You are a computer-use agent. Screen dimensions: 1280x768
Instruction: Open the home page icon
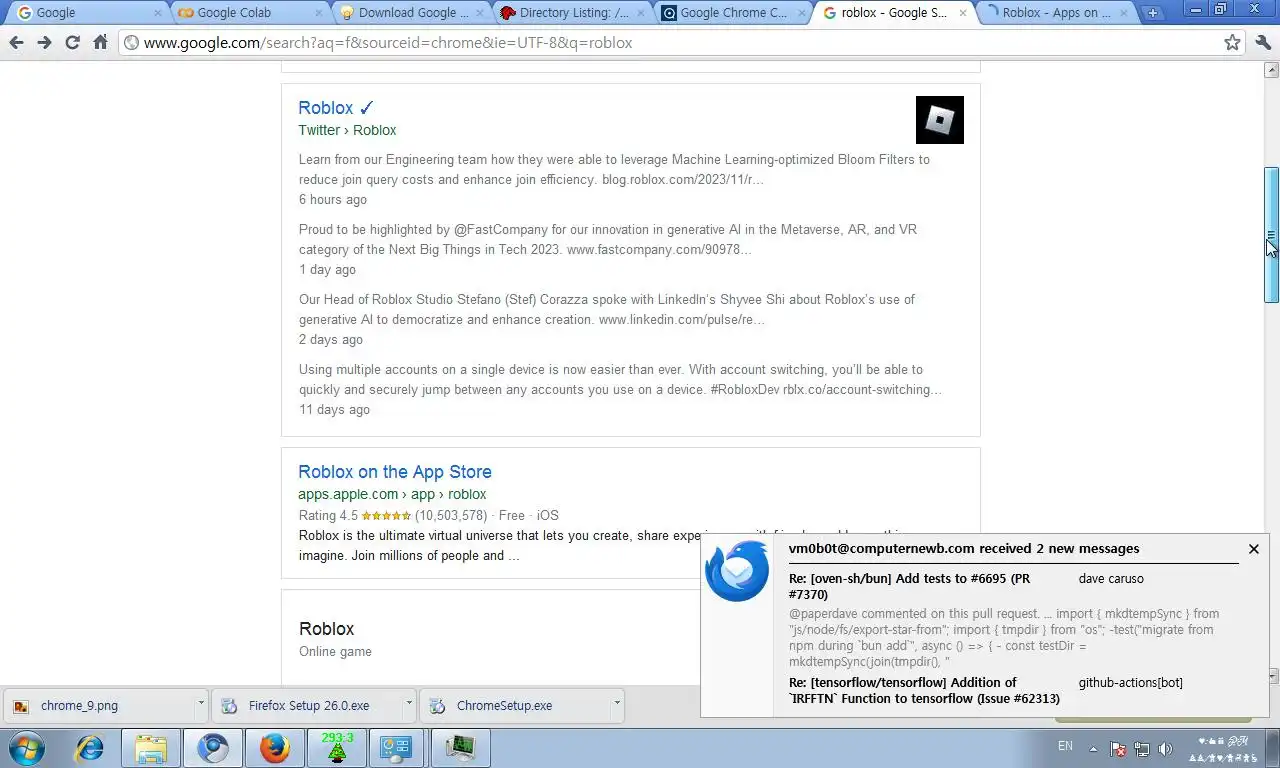100,43
